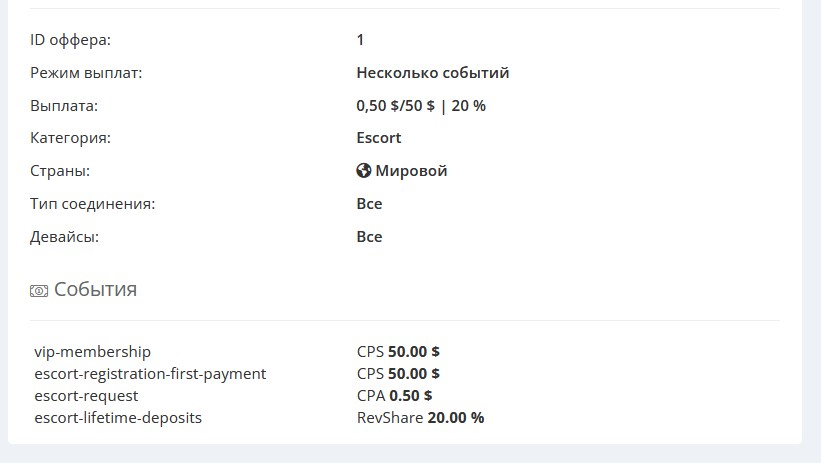Screen dimensions: 821x463
Task: Click the escort-request event name
Action: coord(85,396)
